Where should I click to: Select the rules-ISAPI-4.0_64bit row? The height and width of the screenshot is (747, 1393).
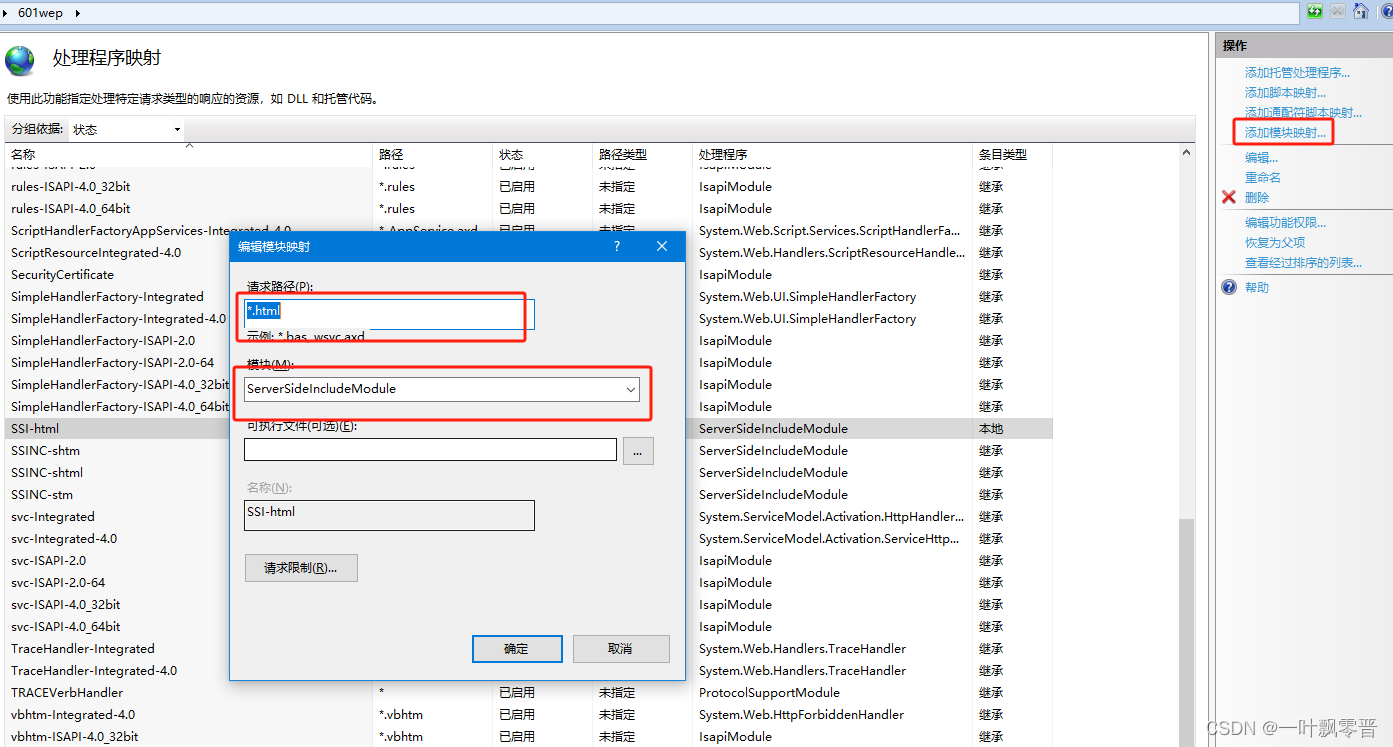pos(529,209)
